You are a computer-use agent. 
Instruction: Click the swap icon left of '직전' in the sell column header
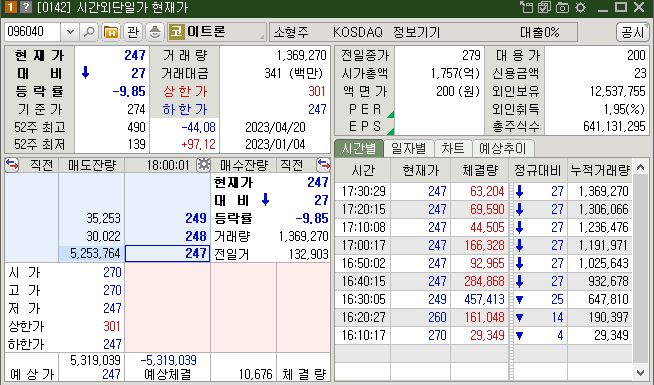12,165
